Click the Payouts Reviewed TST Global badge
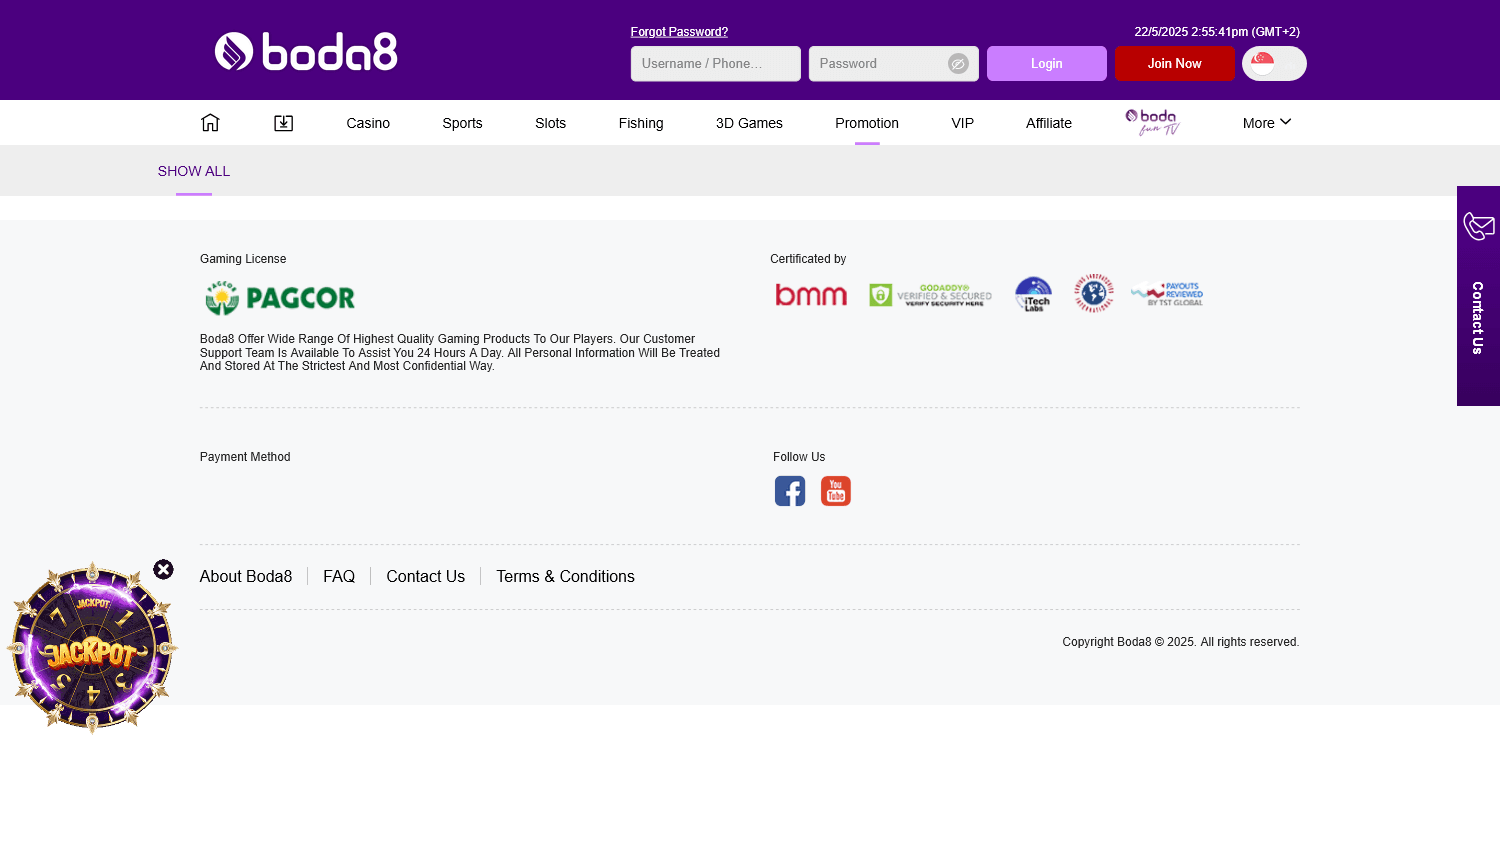This screenshot has width=1500, height=844. [x=1167, y=294]
